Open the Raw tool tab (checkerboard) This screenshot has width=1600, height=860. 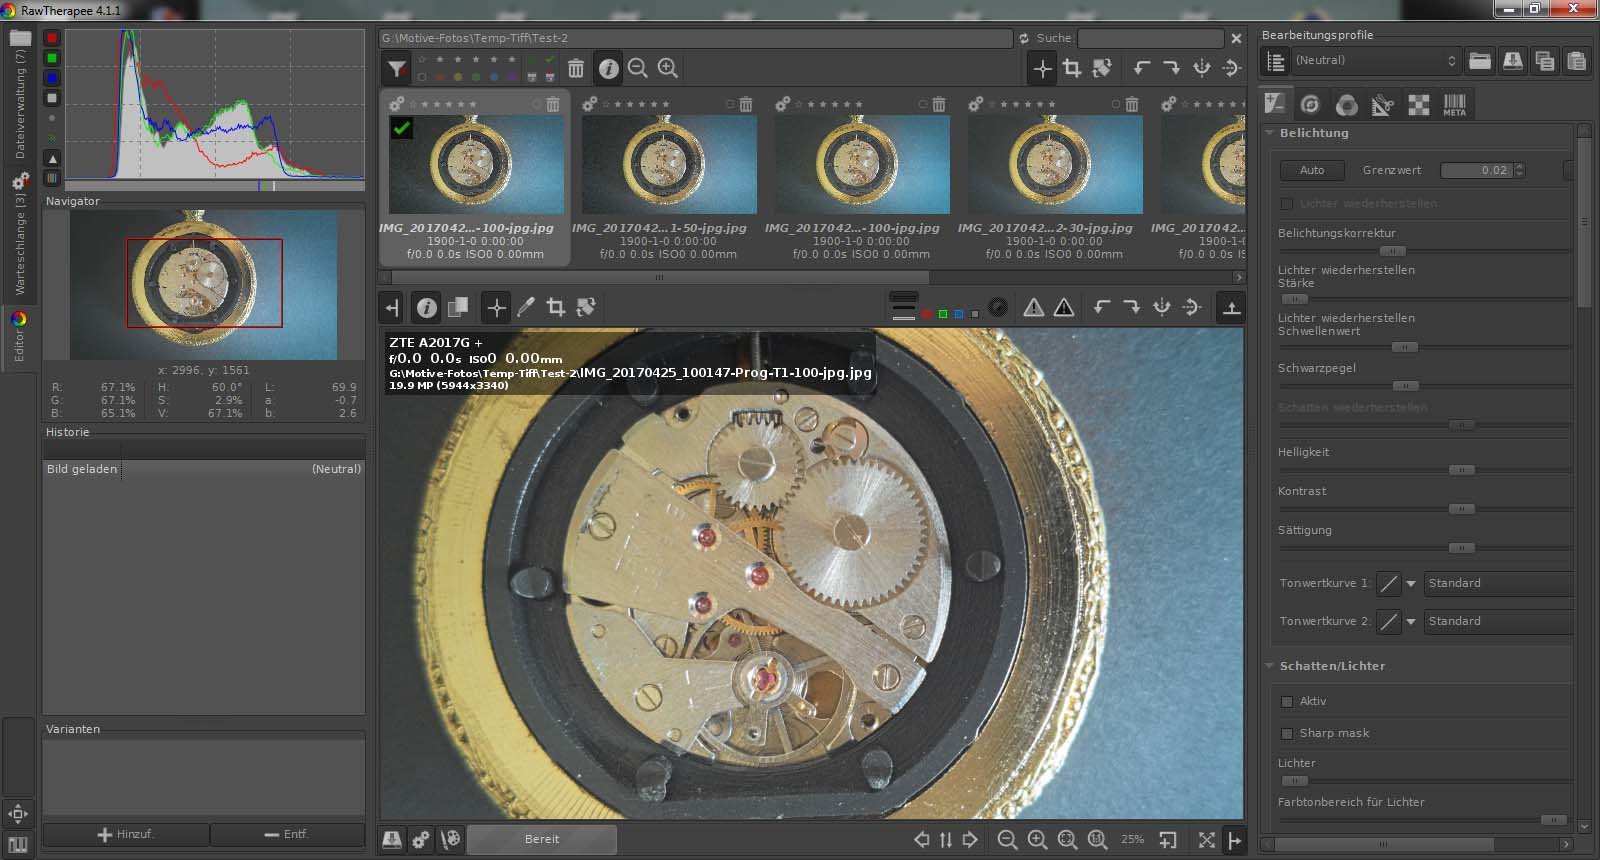coord(1418,104)
